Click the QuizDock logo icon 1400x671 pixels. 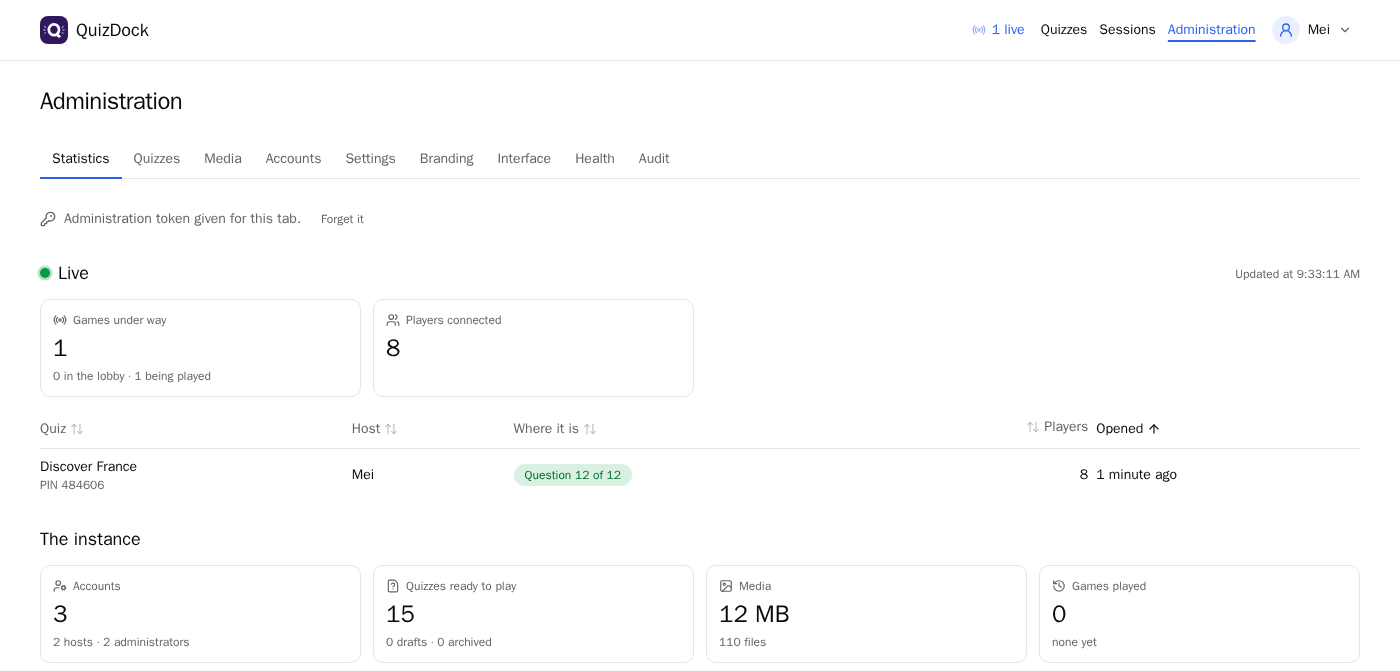(54, 30)
